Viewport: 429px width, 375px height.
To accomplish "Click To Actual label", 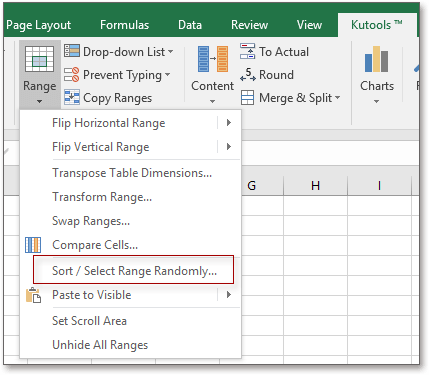I will tap(284, 52).
